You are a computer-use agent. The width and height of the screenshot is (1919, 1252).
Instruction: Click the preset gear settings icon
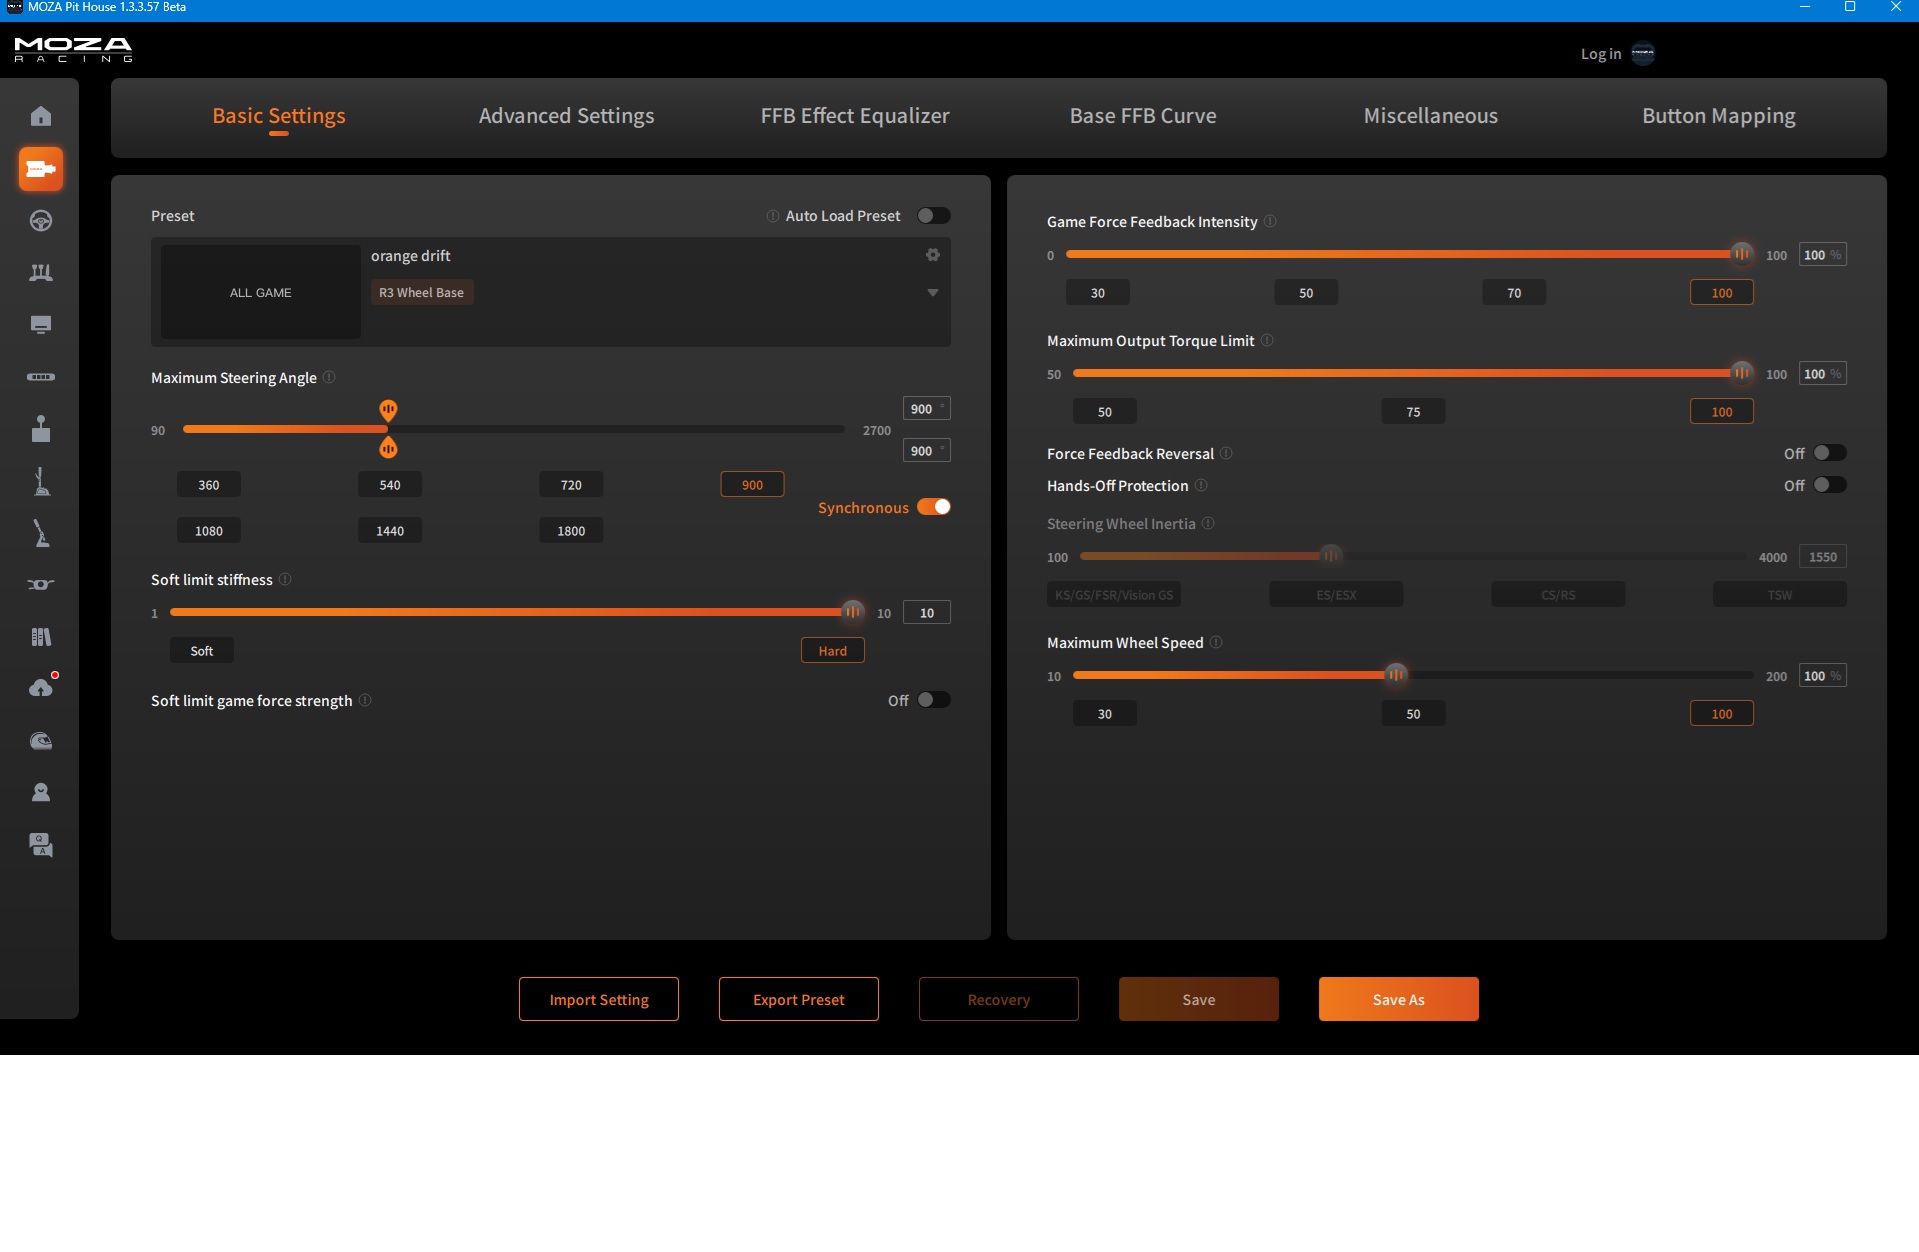point(933,255)
